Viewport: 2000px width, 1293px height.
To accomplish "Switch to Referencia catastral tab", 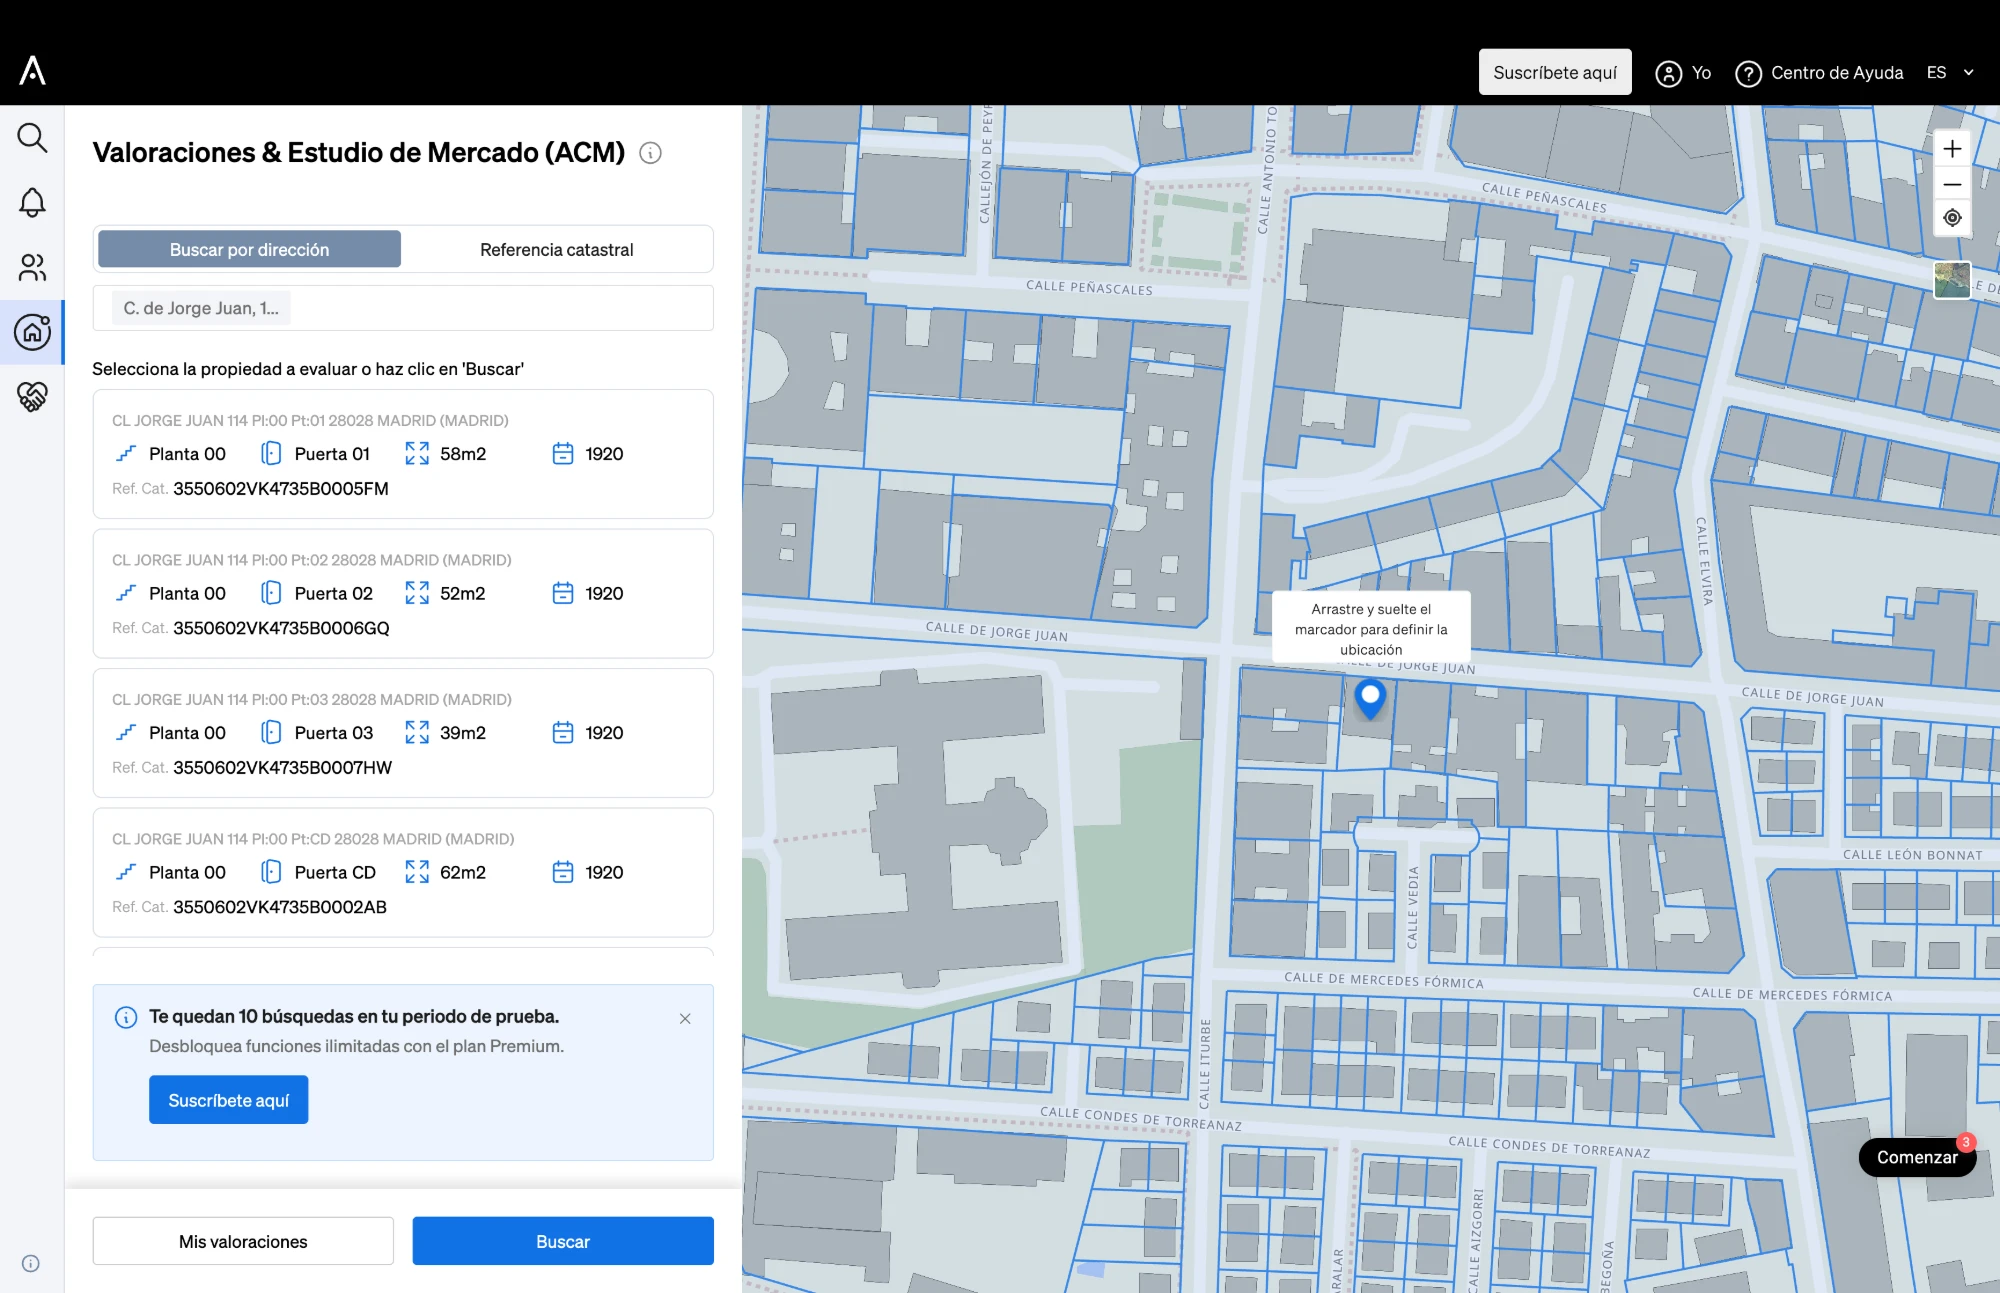I will [557, 249].
